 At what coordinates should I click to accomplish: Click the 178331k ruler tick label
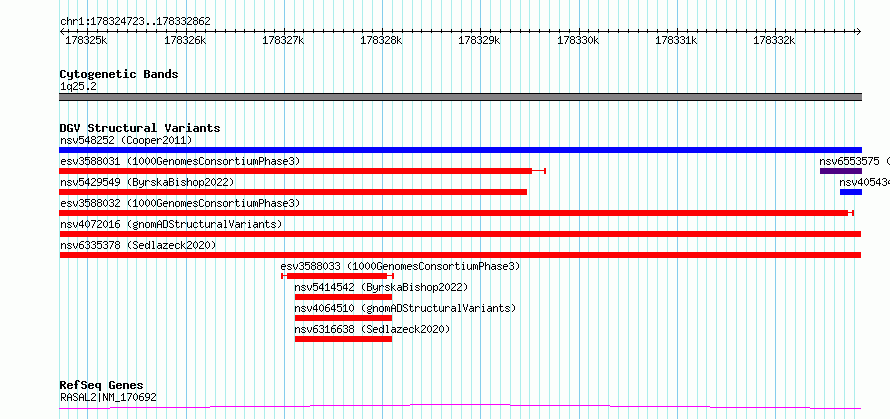click(676, 40)
